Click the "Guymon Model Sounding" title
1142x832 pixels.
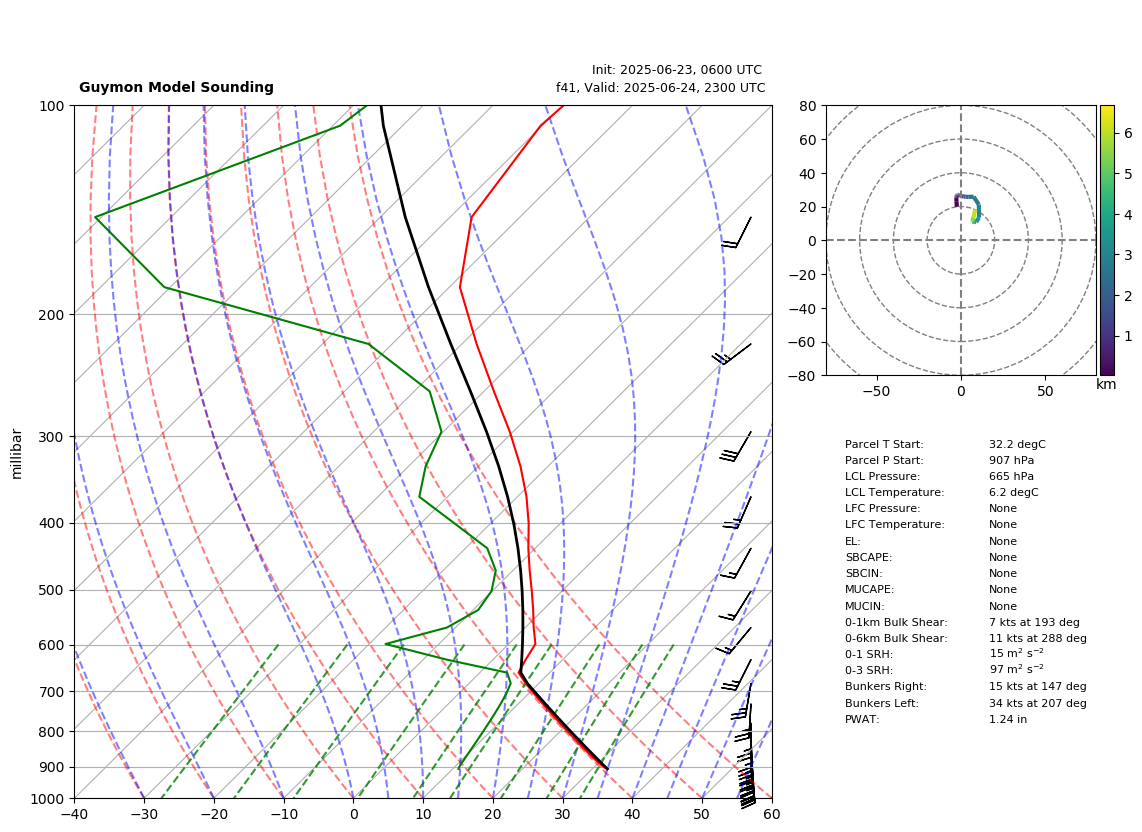coord(176,87)
